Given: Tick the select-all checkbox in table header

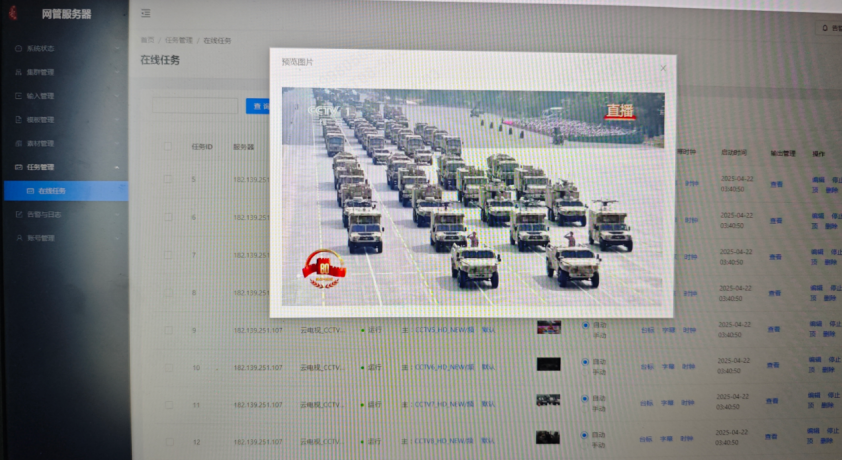Looking at the screenshot, I should (x=167, y=147).
